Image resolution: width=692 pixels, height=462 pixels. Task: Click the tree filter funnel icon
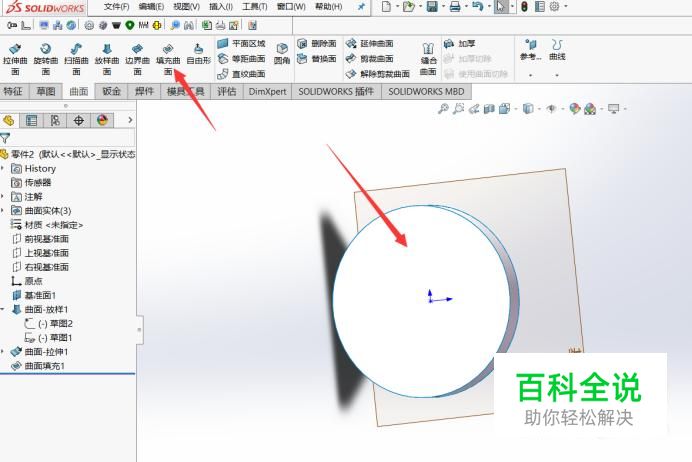[5, 138]
